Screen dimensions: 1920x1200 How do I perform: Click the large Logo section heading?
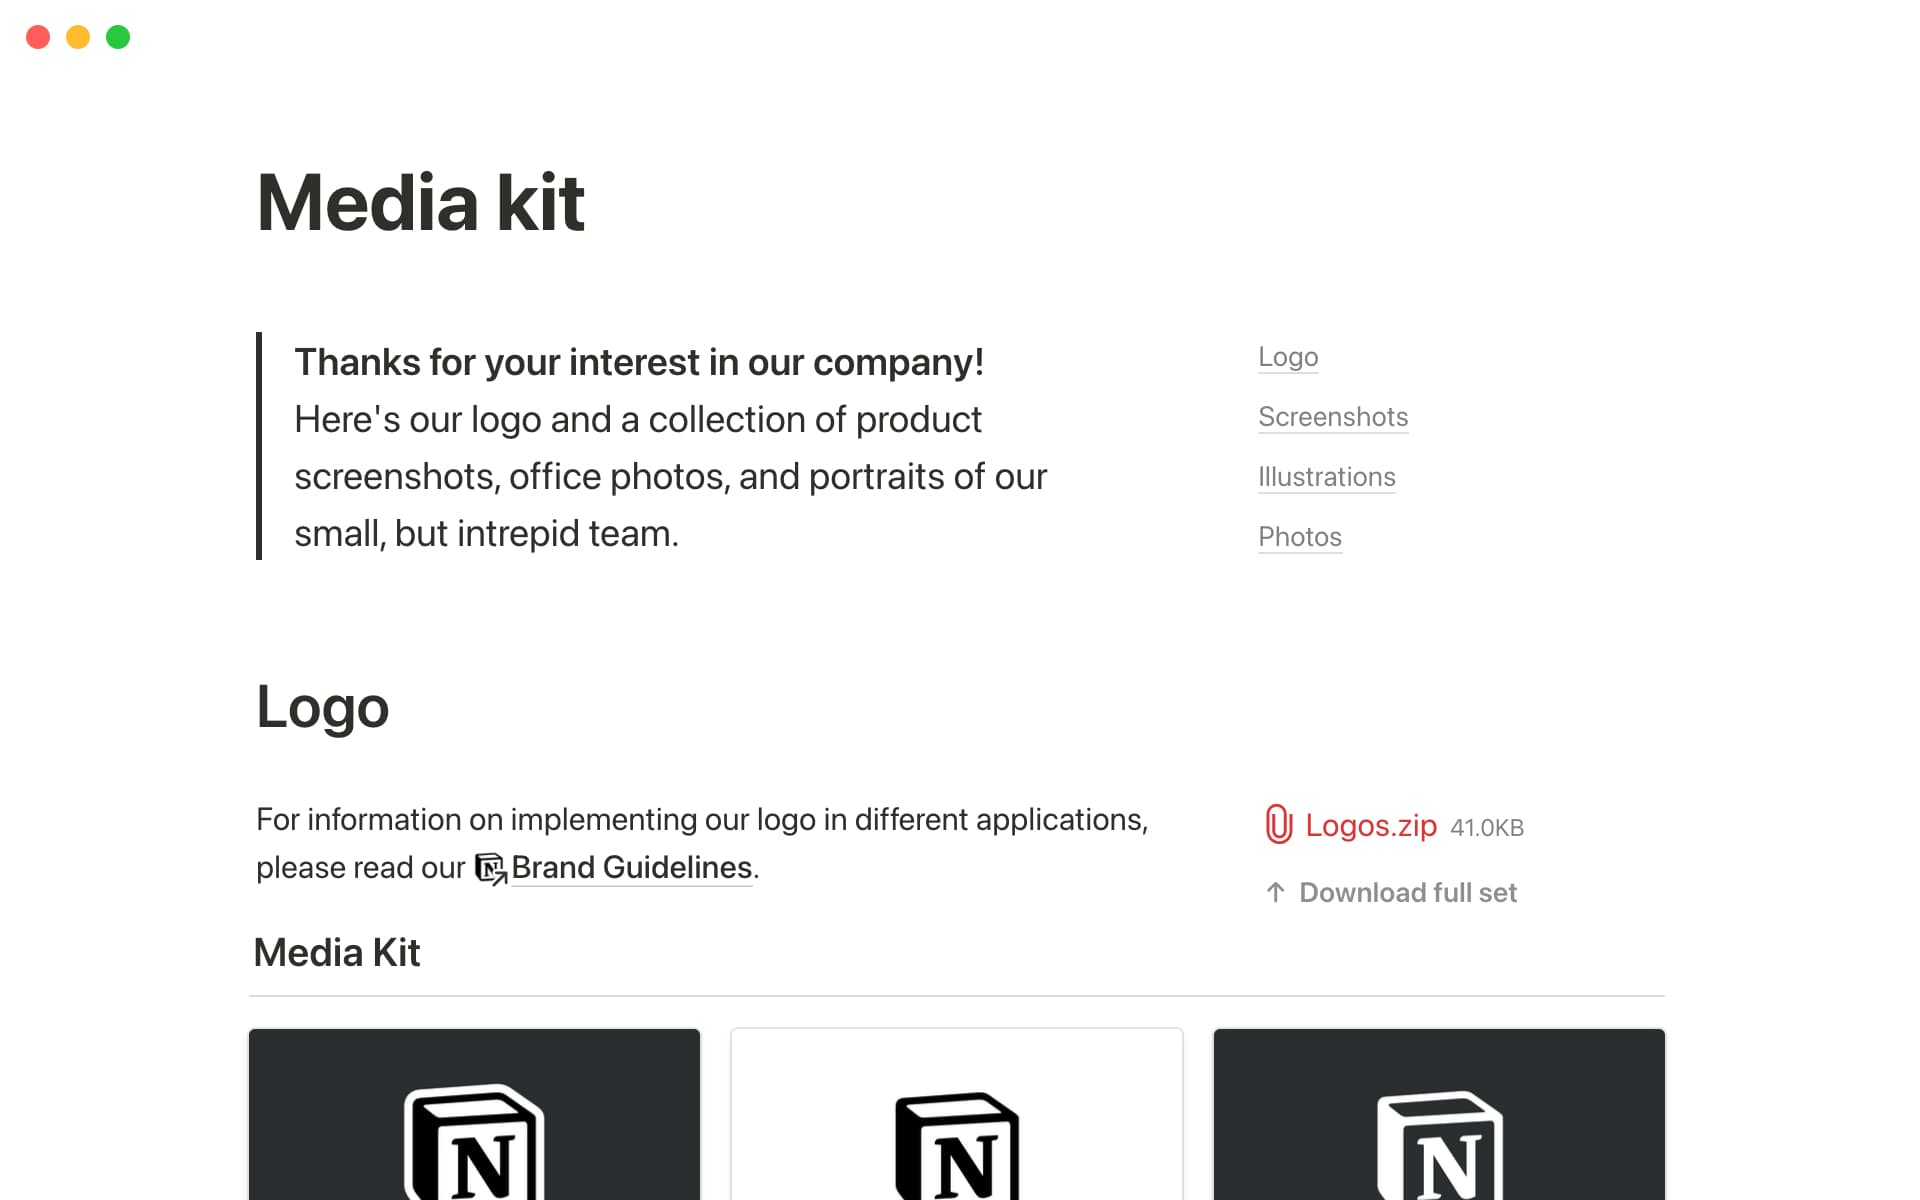tap(322, 707)
